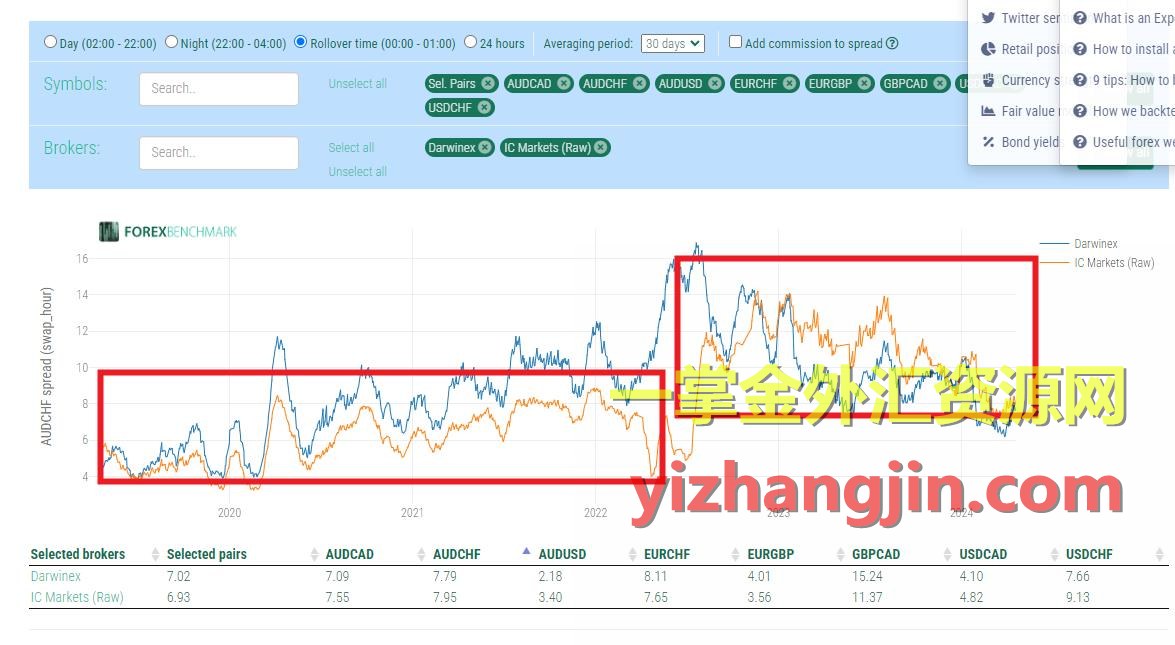Select the 24 hours radio button
The image size is (1175, 645).
[x=471, y=42]
